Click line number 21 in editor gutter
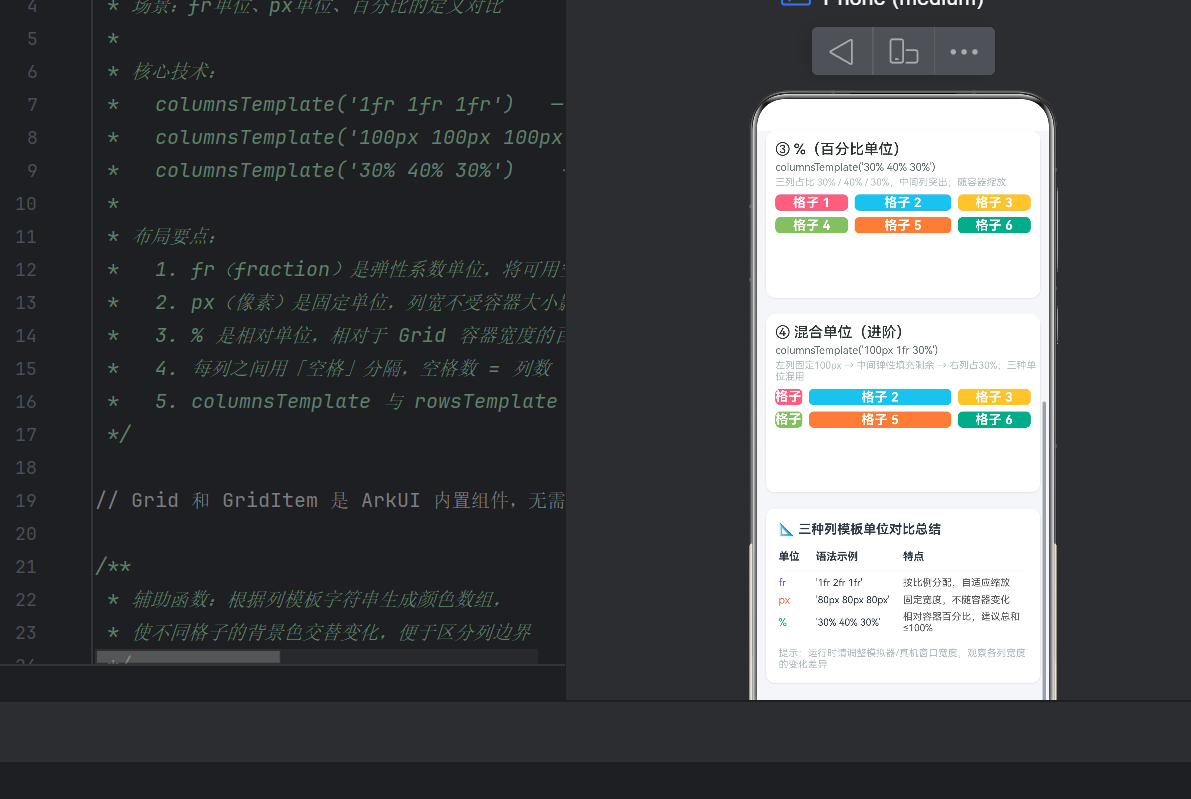 point(26,567)
